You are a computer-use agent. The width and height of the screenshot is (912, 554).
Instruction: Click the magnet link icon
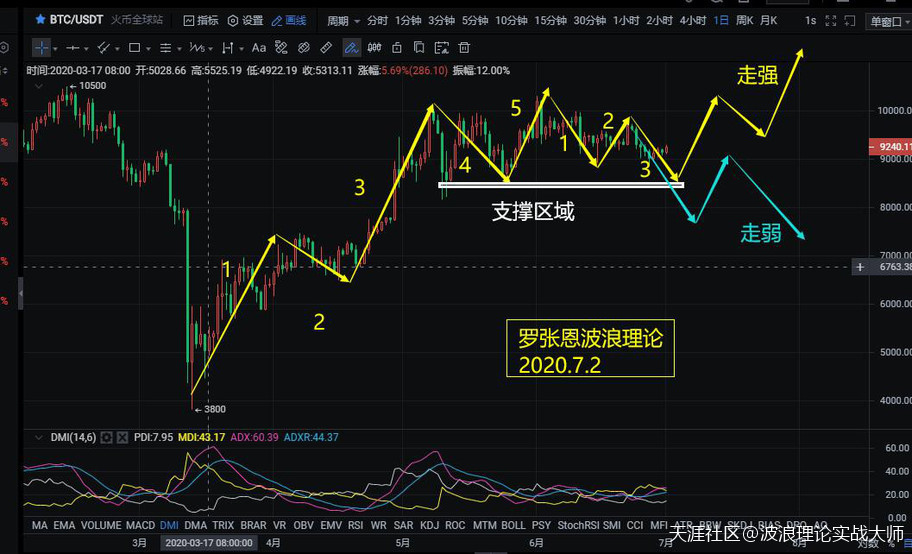click(304, 48)
